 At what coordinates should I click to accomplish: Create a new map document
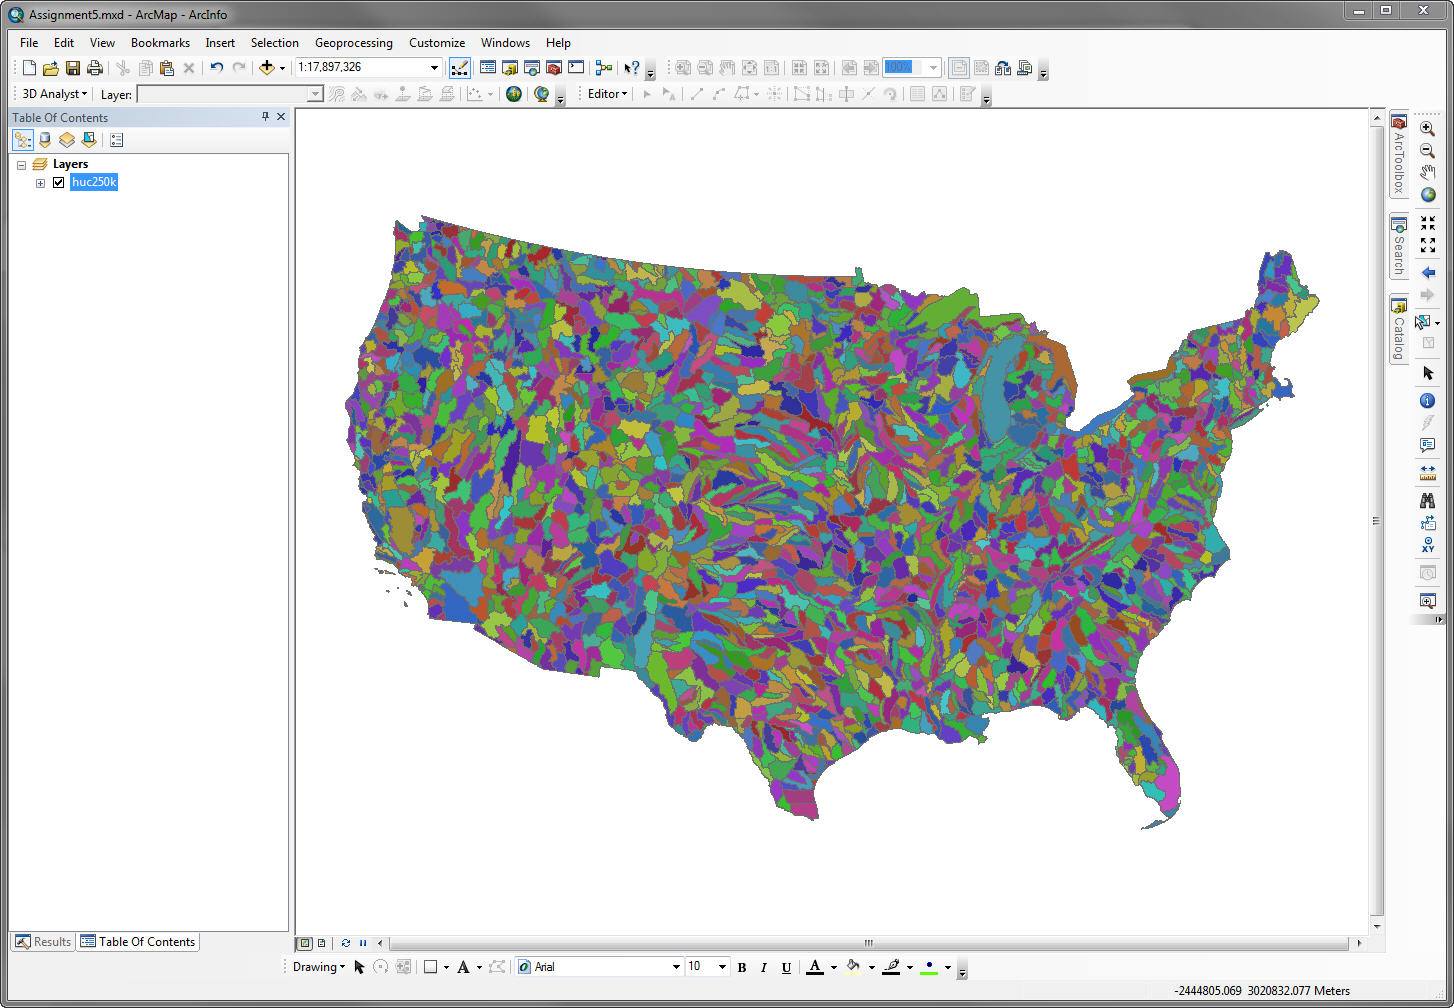click(29, 68)
